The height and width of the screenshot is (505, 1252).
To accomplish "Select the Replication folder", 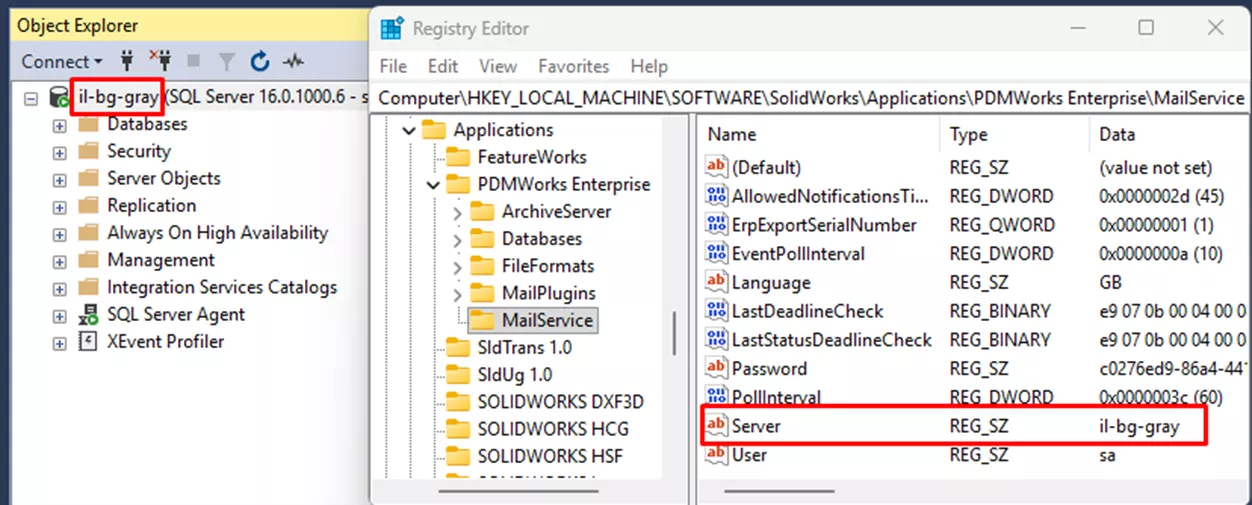I will [152, 205].
